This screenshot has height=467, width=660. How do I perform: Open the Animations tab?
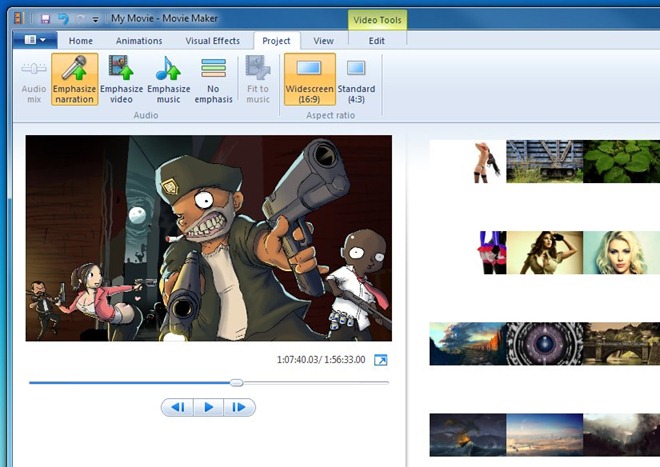click(139, 41)
